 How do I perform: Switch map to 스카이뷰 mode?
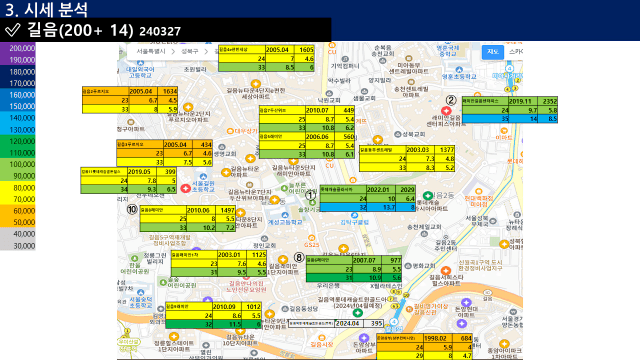[515, 52]
